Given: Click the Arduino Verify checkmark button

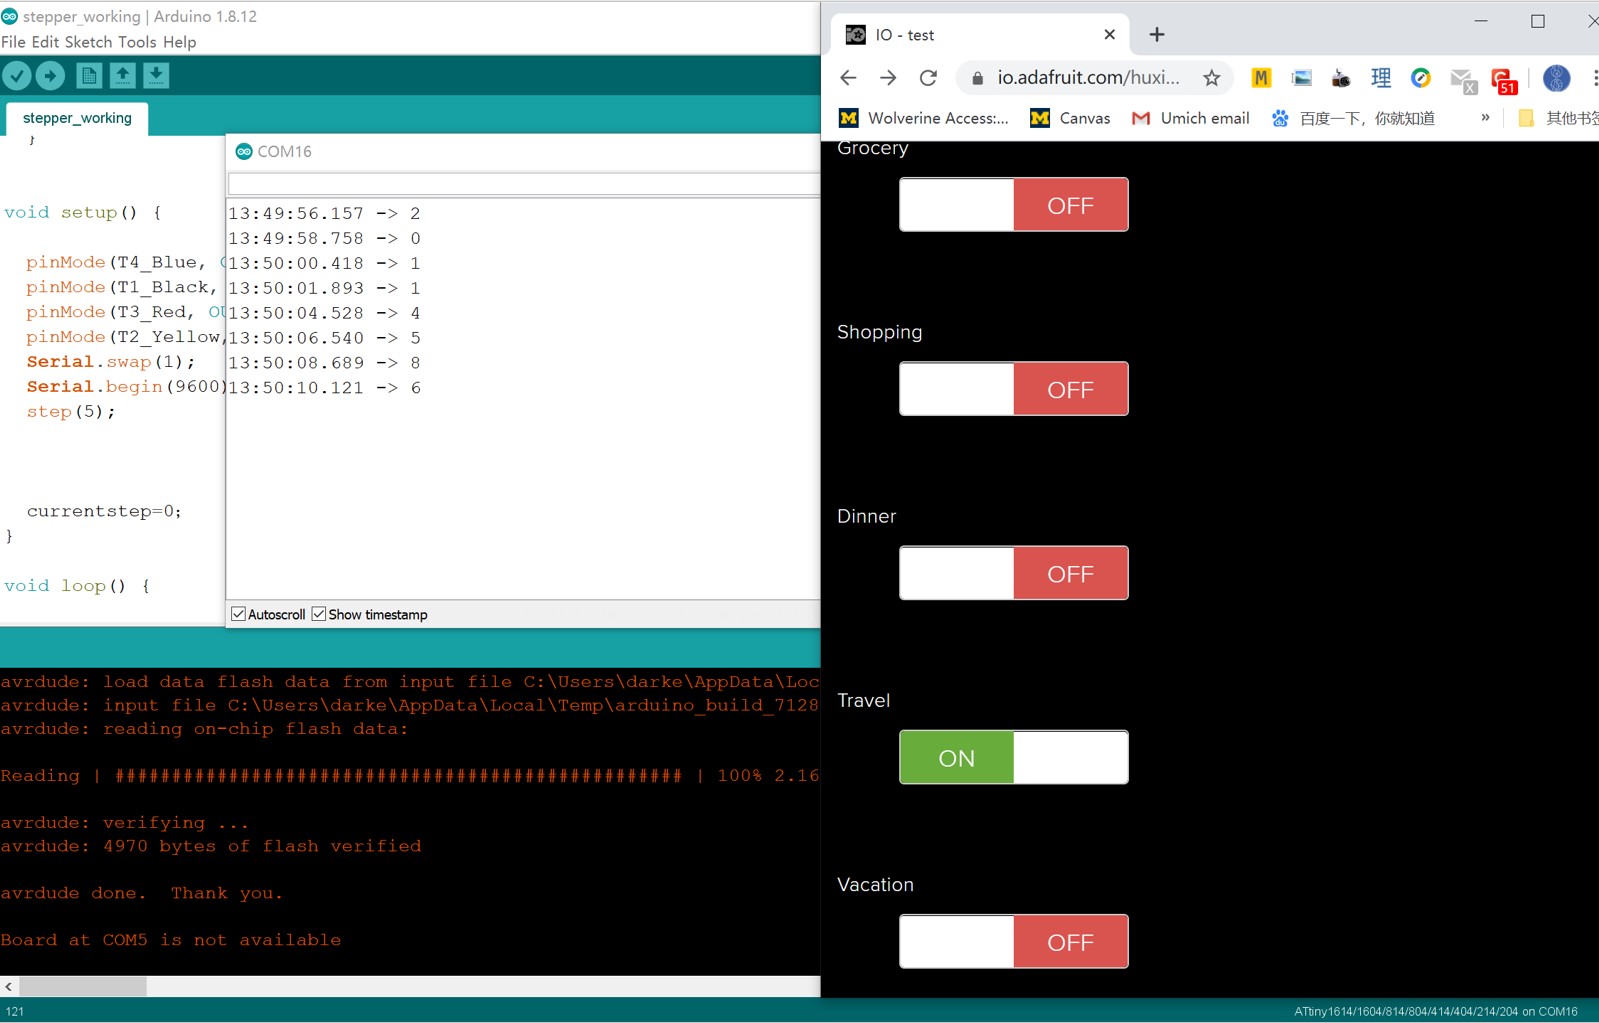Looking at the screenshot, I should point(17,75).
